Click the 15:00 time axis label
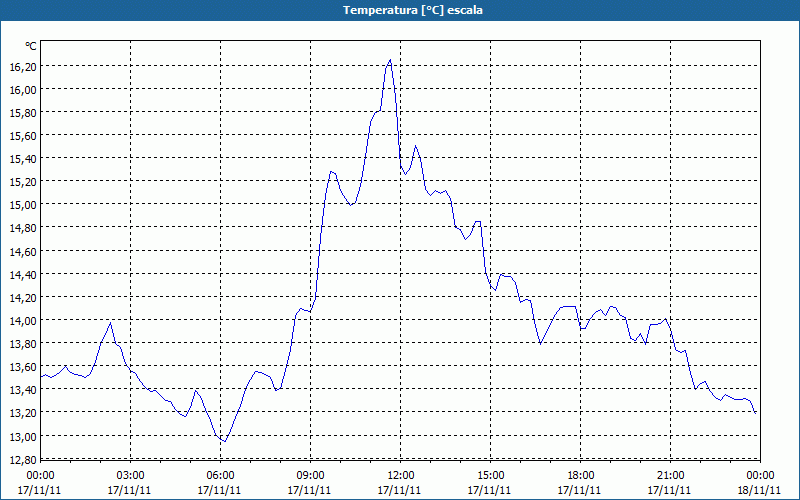The height and width of the screenshot is (500, 800). 490,476
